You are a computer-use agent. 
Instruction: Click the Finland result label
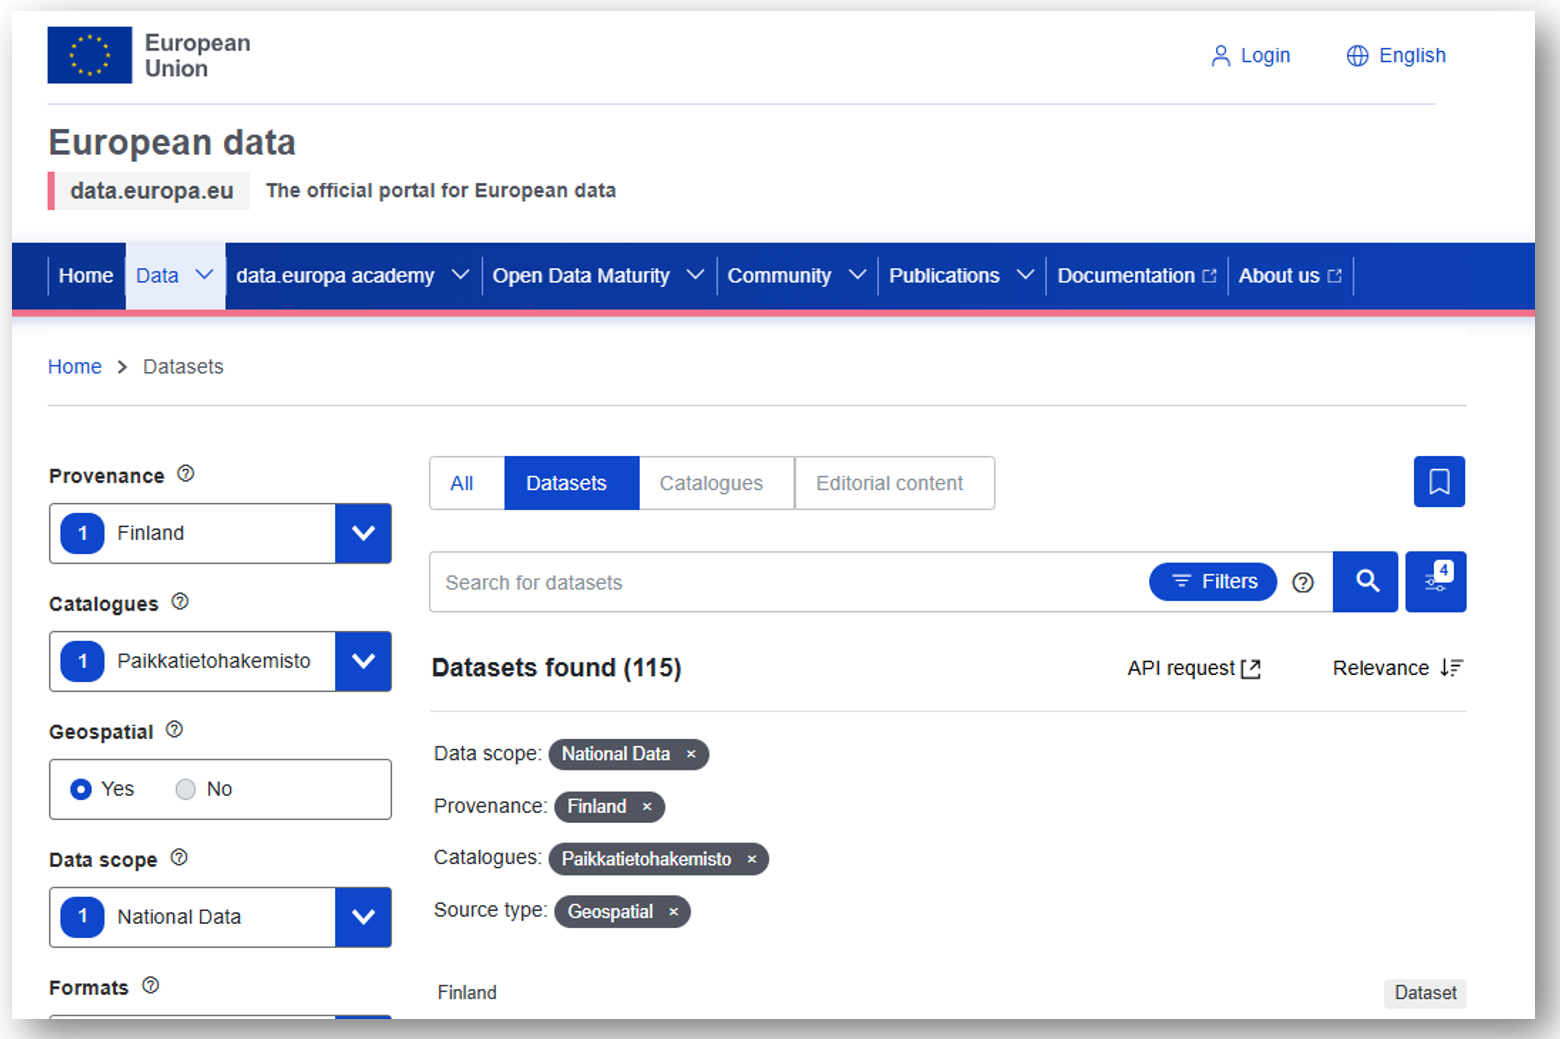467,993
